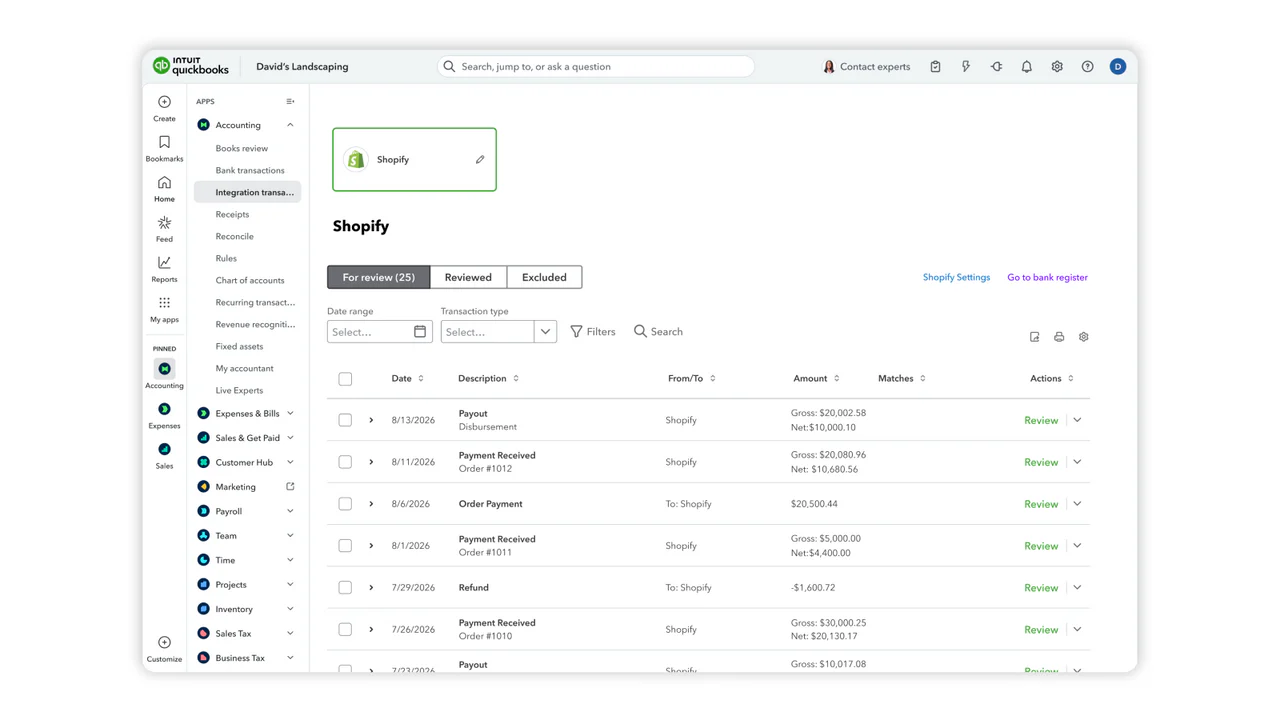Click the search bar to ask a question

coord(595,66)
